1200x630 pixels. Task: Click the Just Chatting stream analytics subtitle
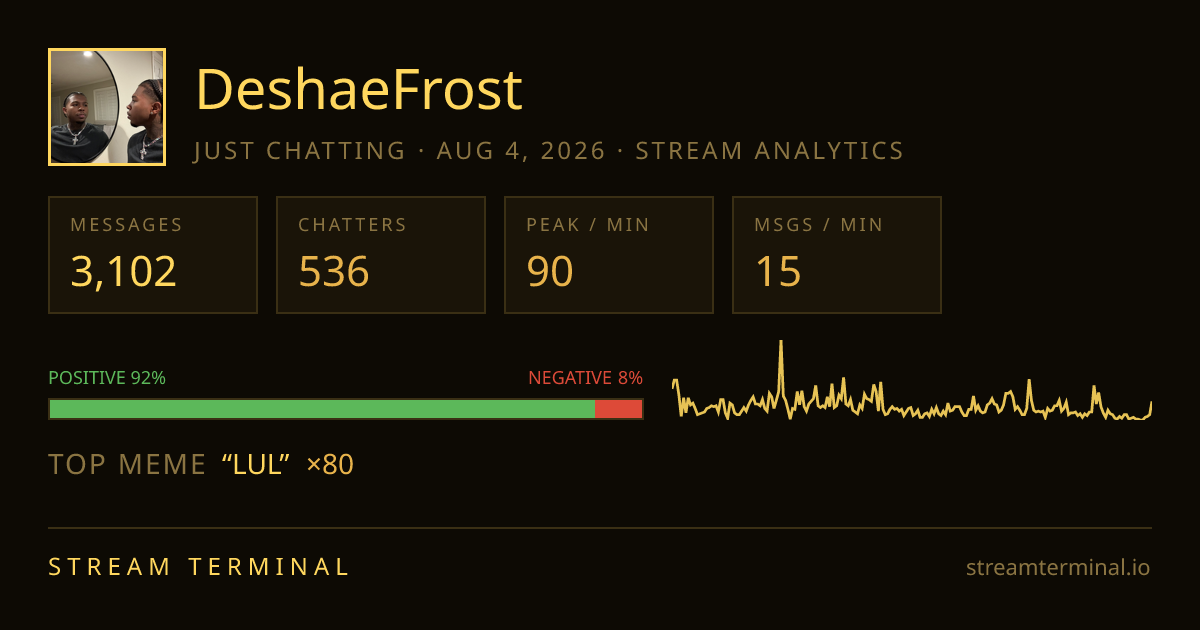click(549, 151)
